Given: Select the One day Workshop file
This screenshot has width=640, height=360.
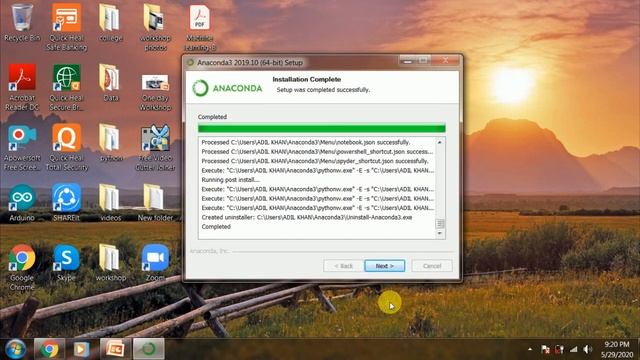Looking at the screenshot, I should pyautogui.click(x=155, y=92).
